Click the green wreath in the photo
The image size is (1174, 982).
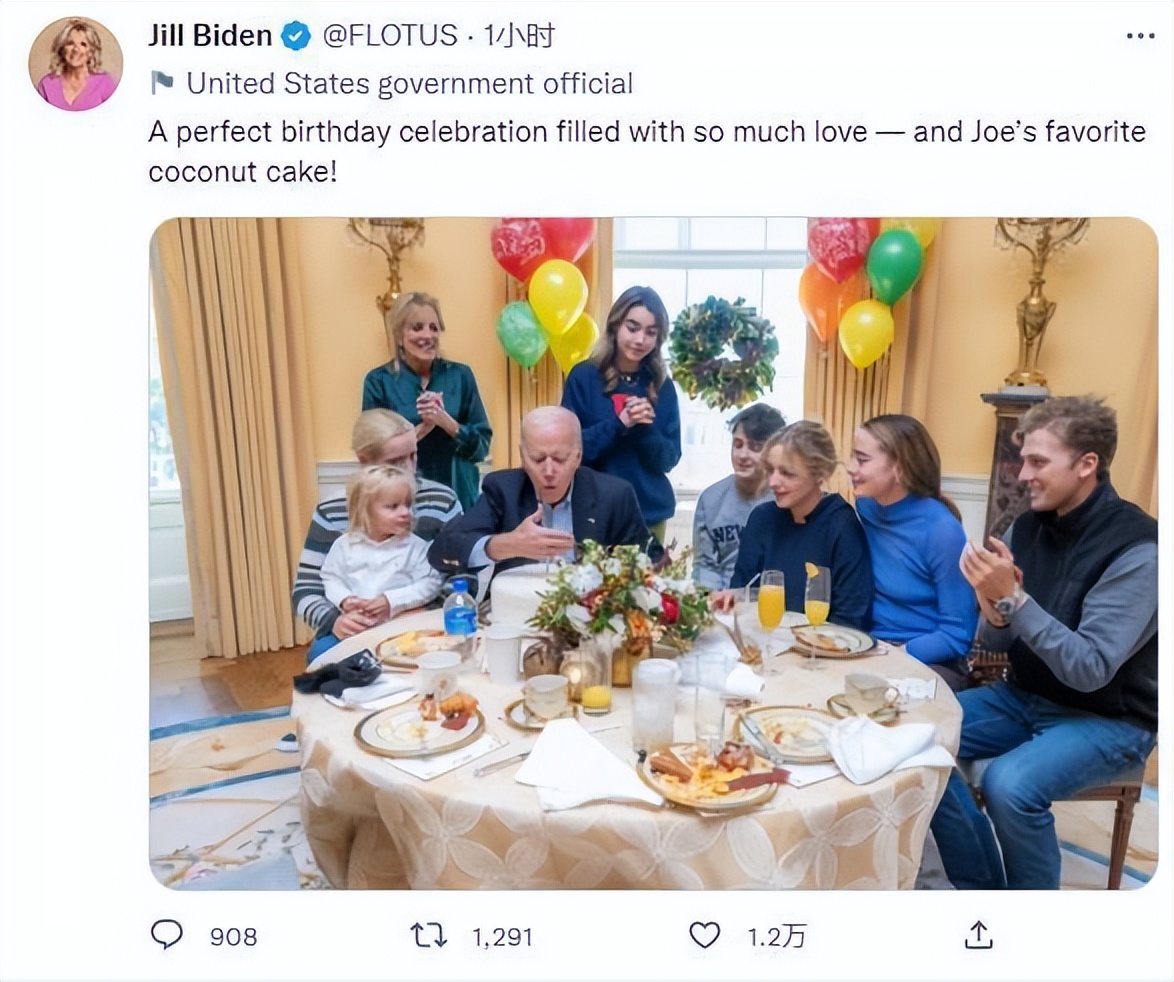point(723,352)
